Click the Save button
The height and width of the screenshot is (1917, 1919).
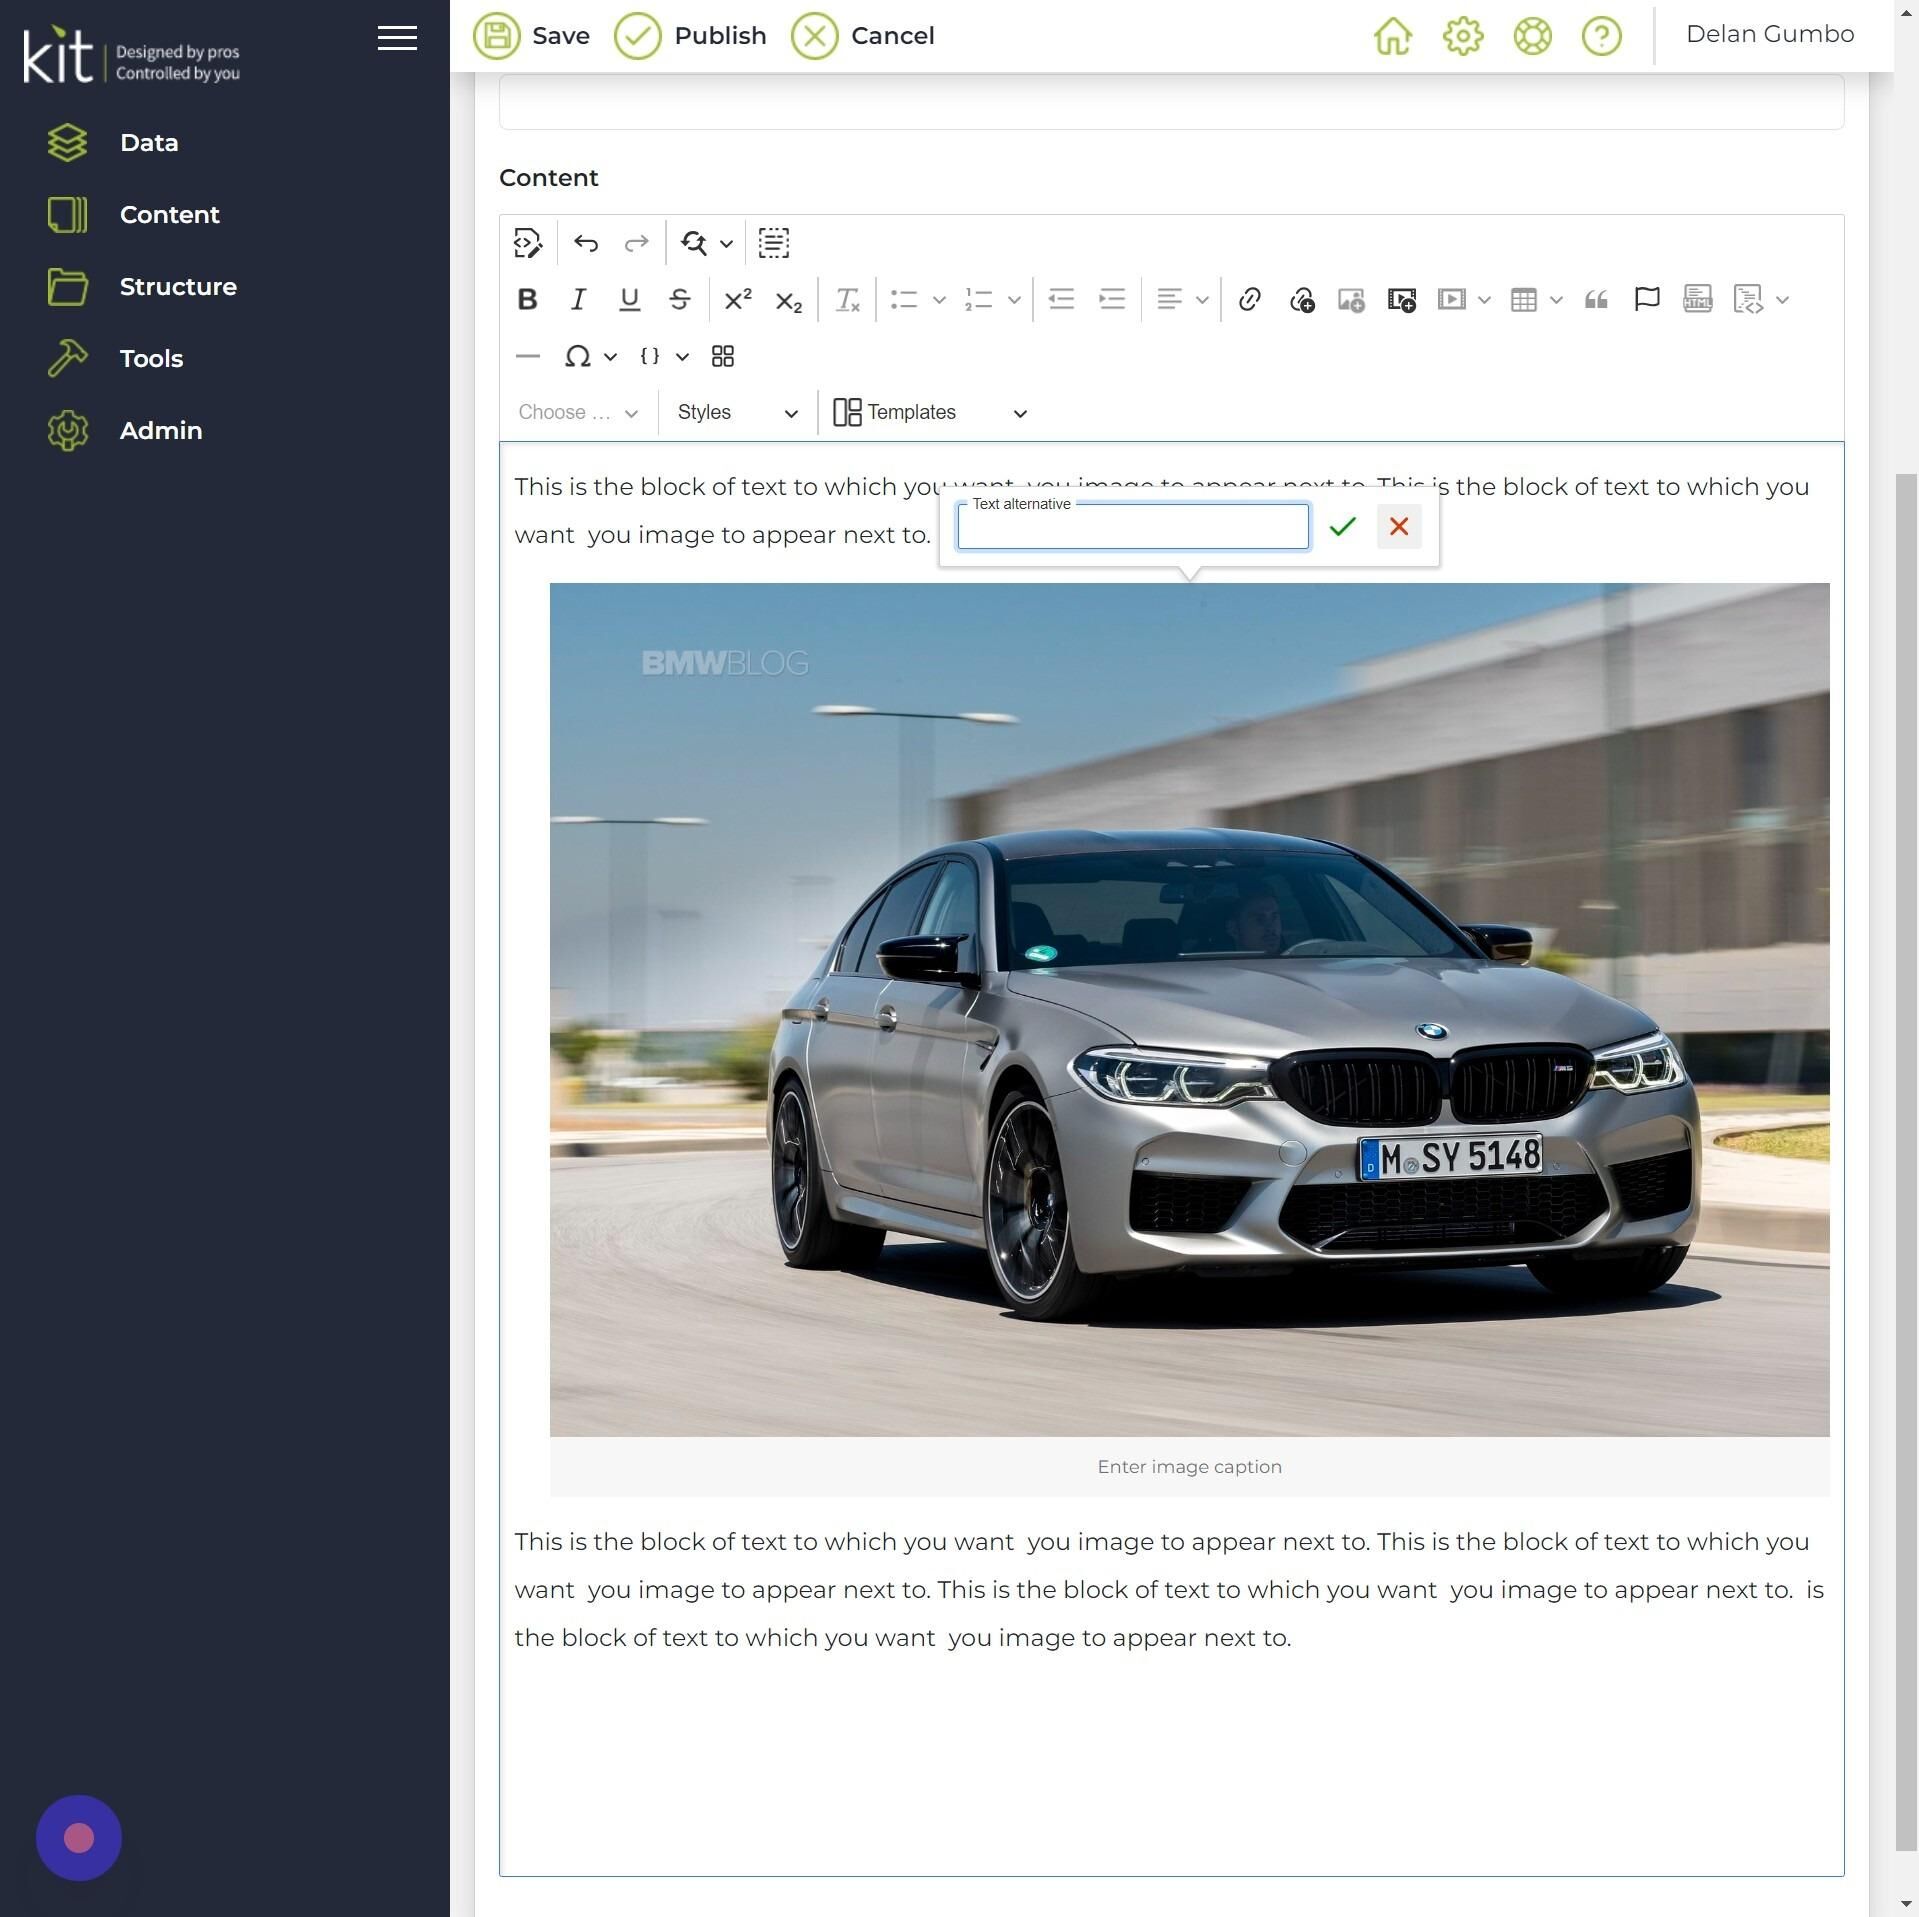tap(531, 36)
